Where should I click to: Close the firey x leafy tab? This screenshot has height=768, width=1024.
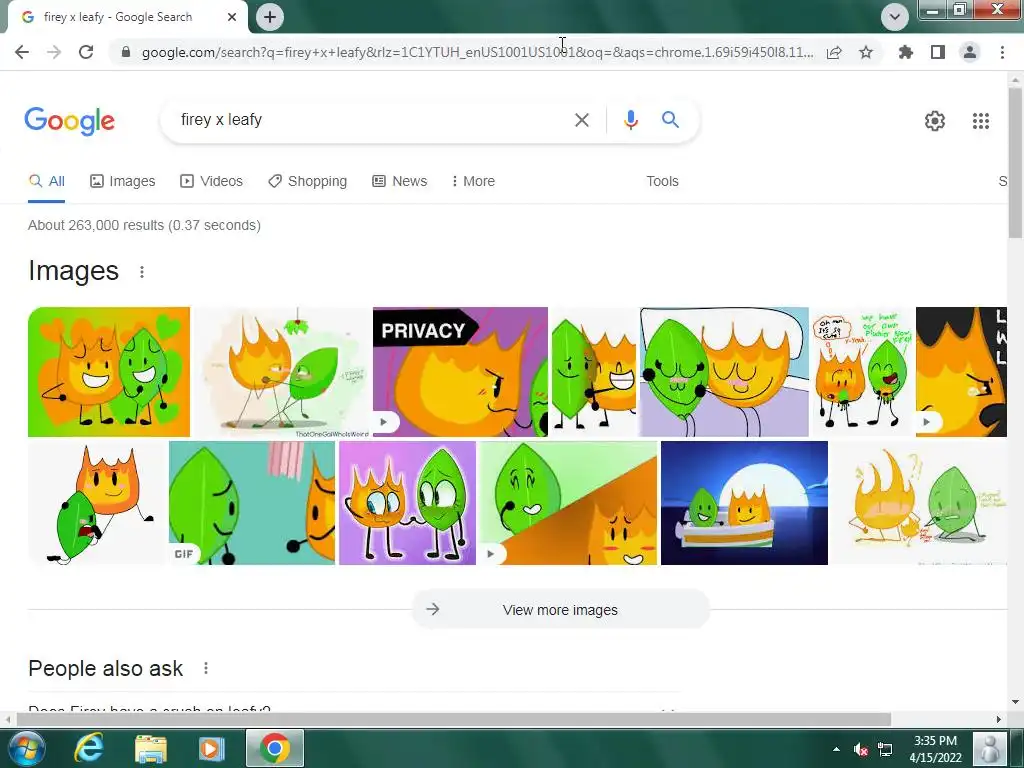[232, 17]
